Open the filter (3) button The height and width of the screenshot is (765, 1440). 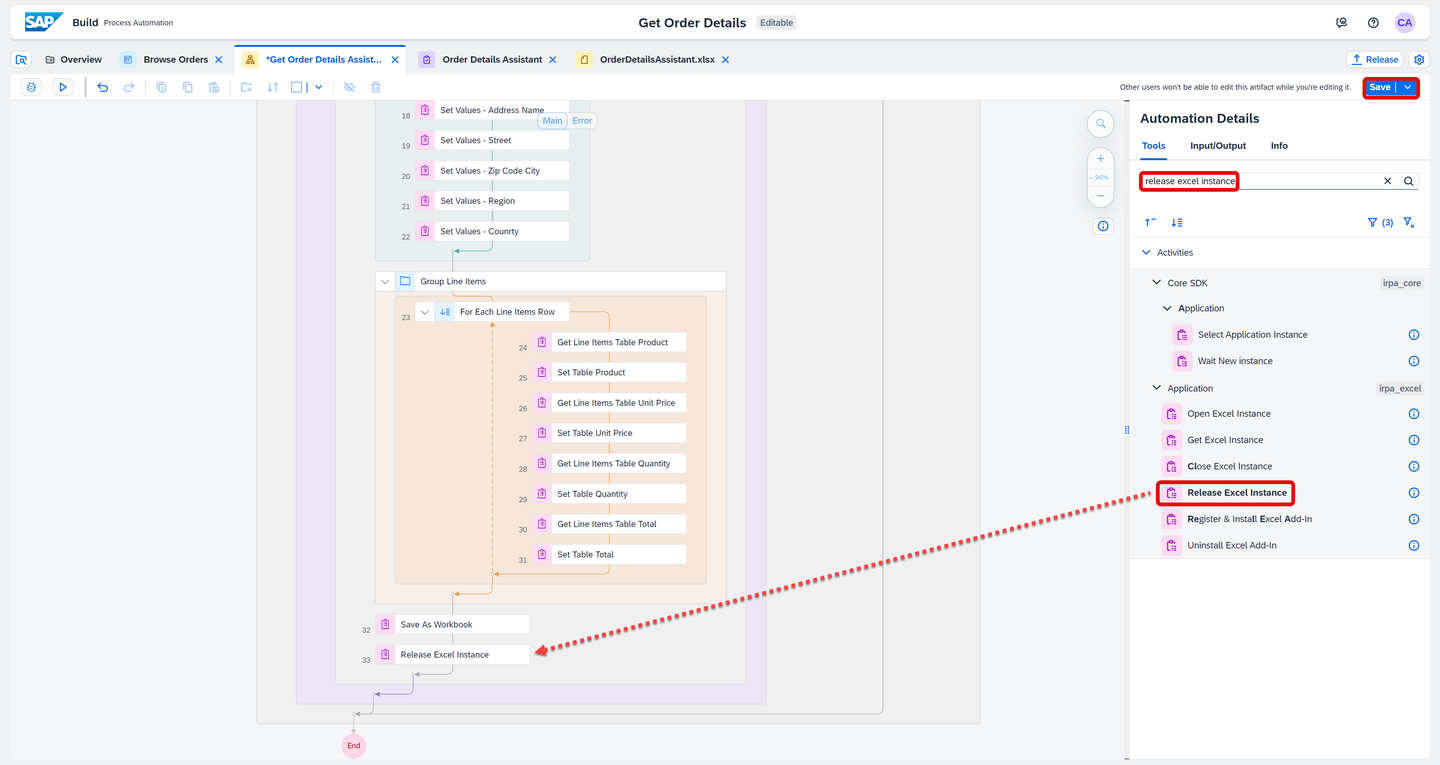[x=1380, y=223]
